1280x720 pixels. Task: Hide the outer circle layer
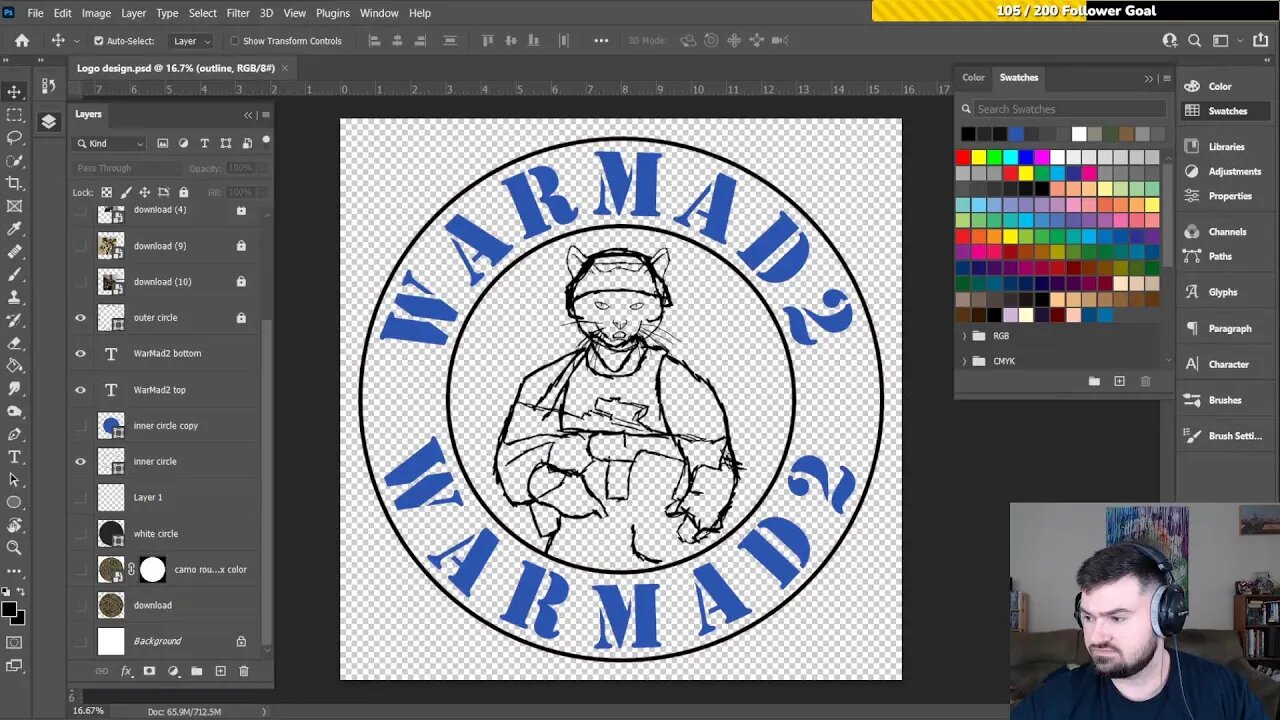[x=81, y=318]
